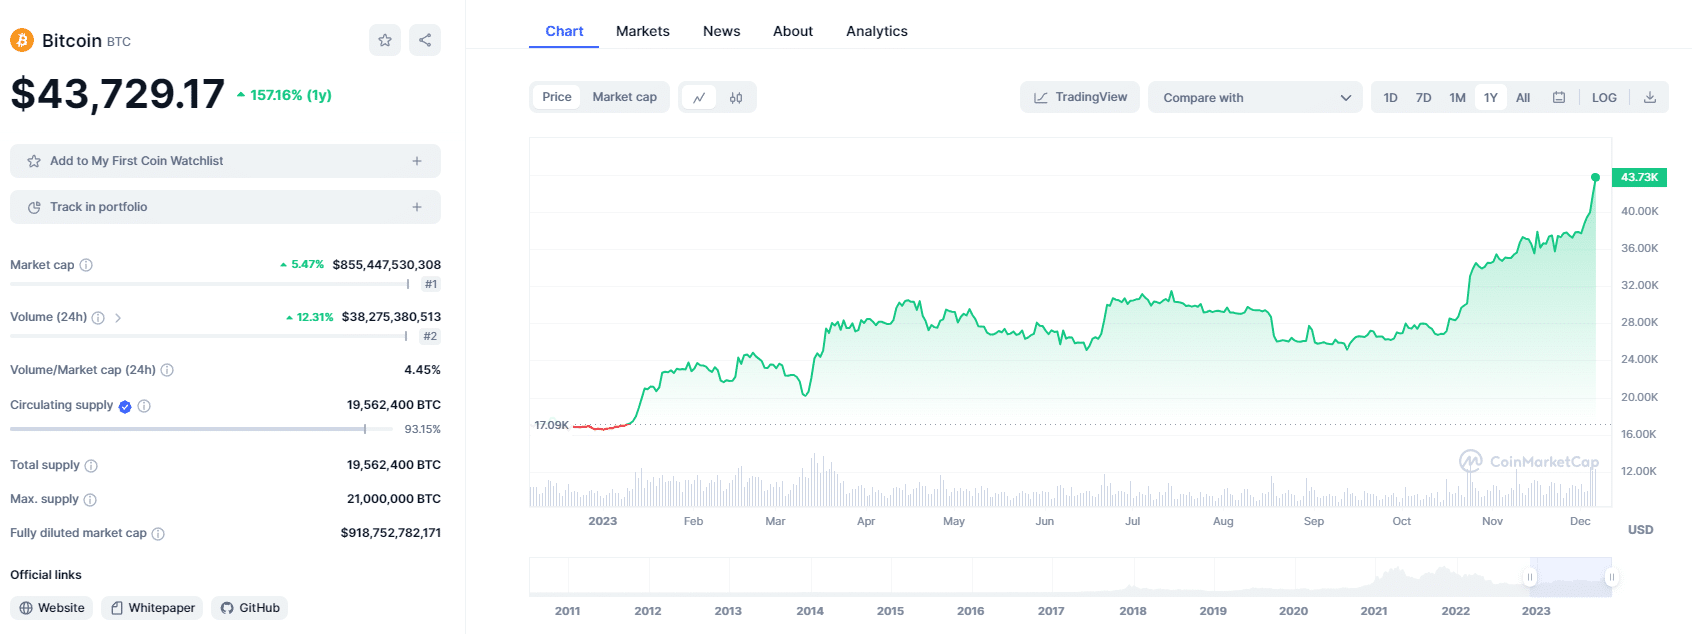This screenshot has width=1692, height=634.
Task: Select the 7D time range
Action: 1423,97
